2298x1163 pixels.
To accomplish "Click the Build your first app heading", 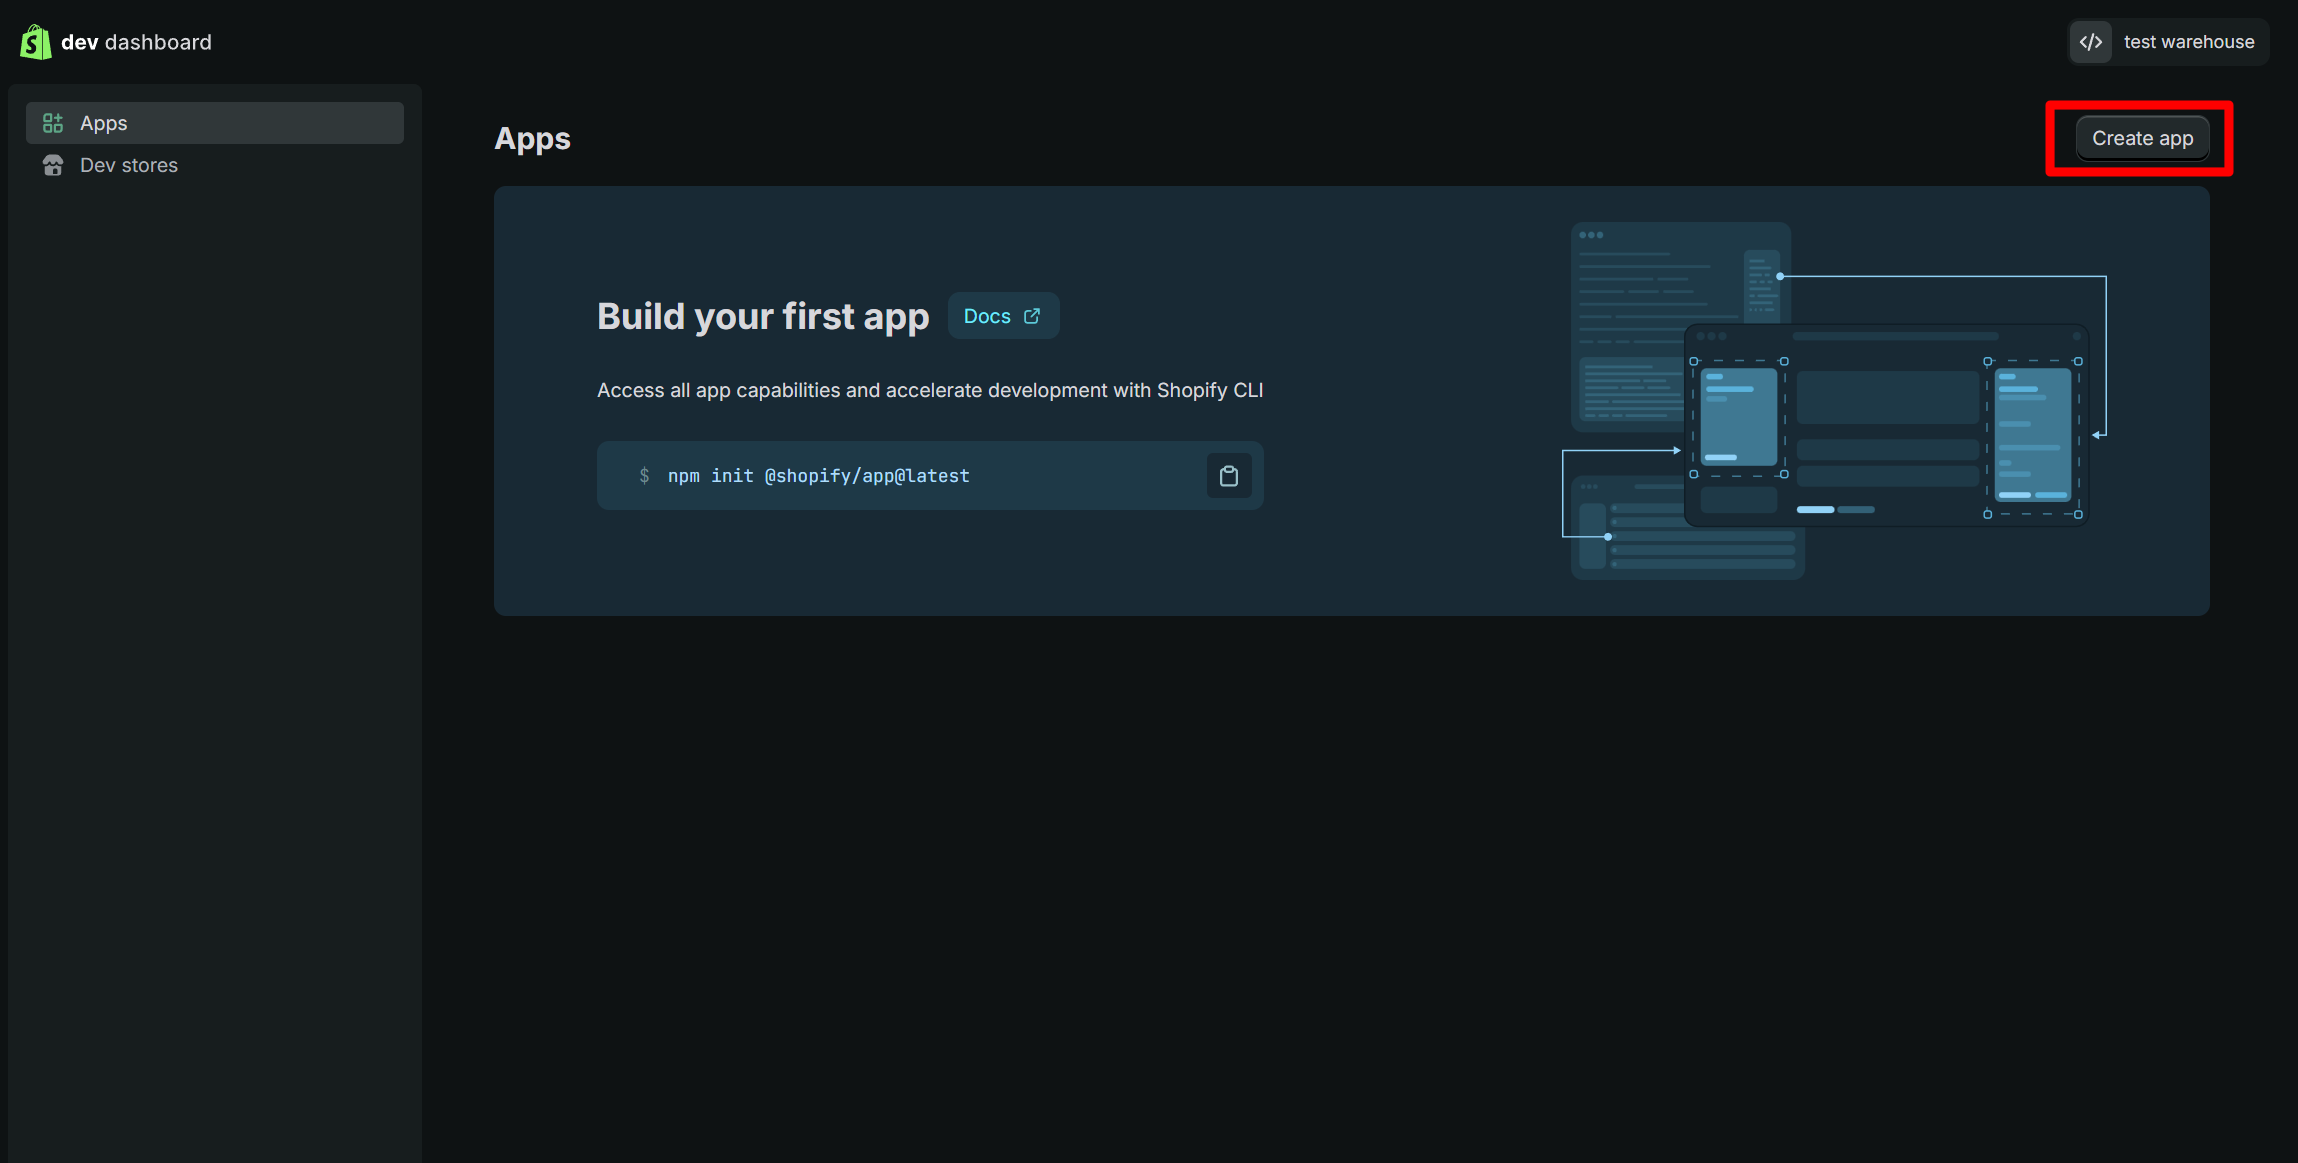I will [762, 316].
